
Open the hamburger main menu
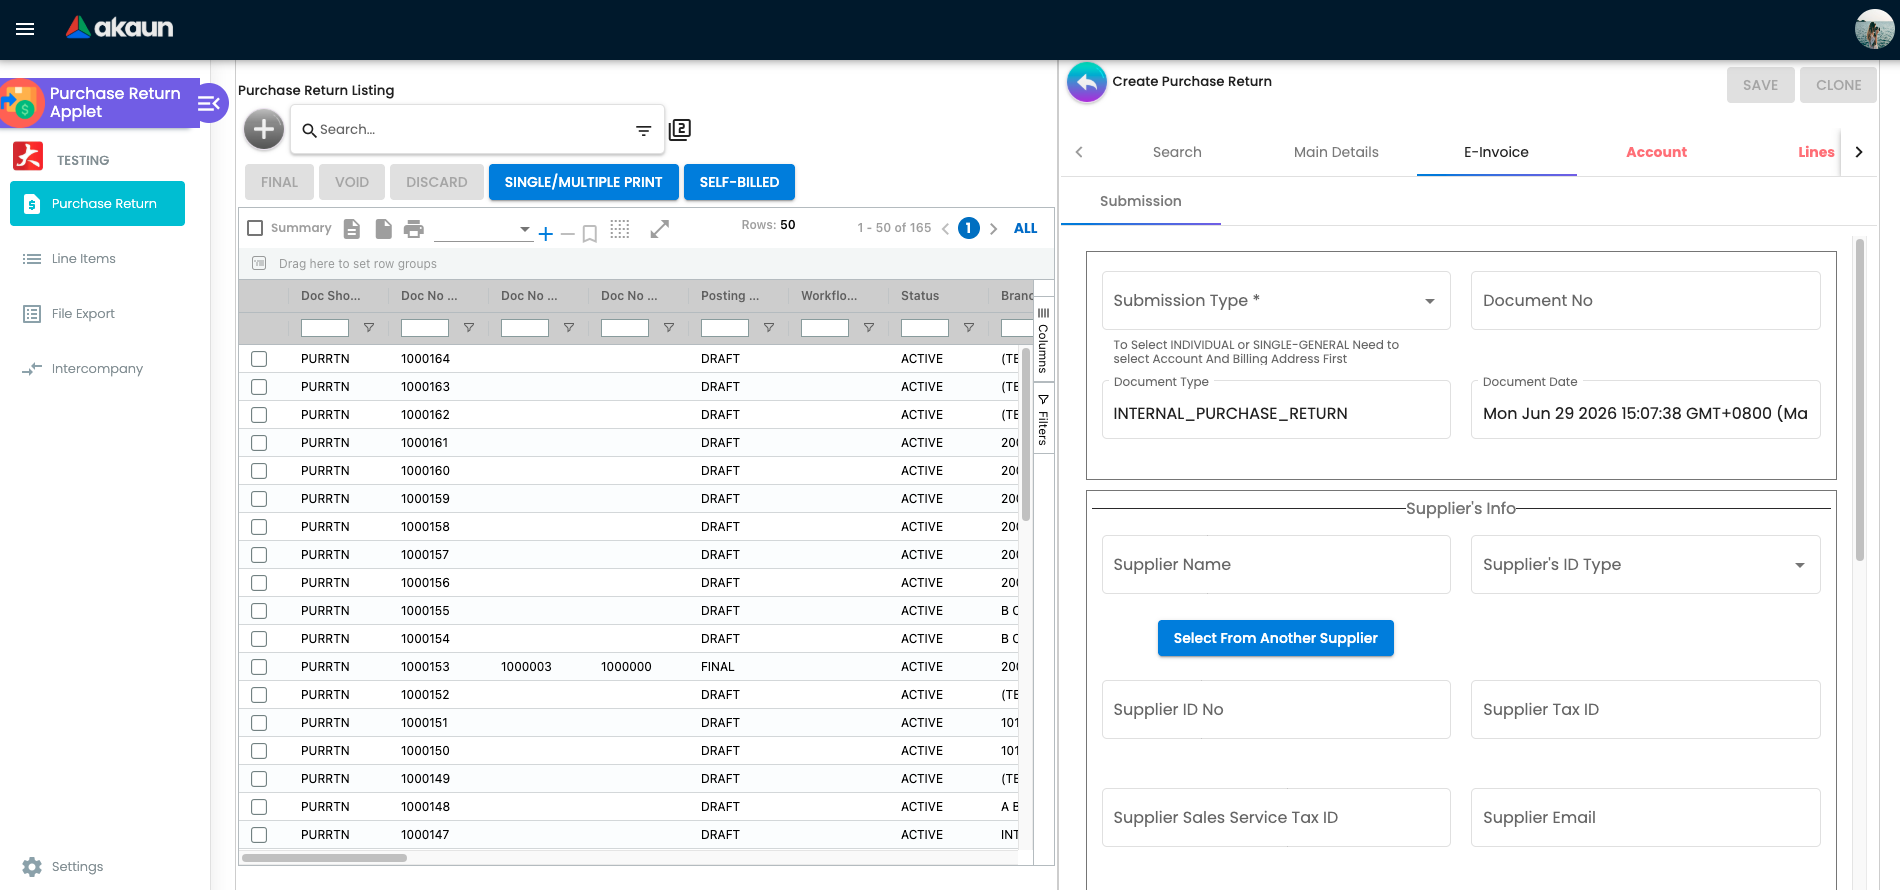click(25, 29)
